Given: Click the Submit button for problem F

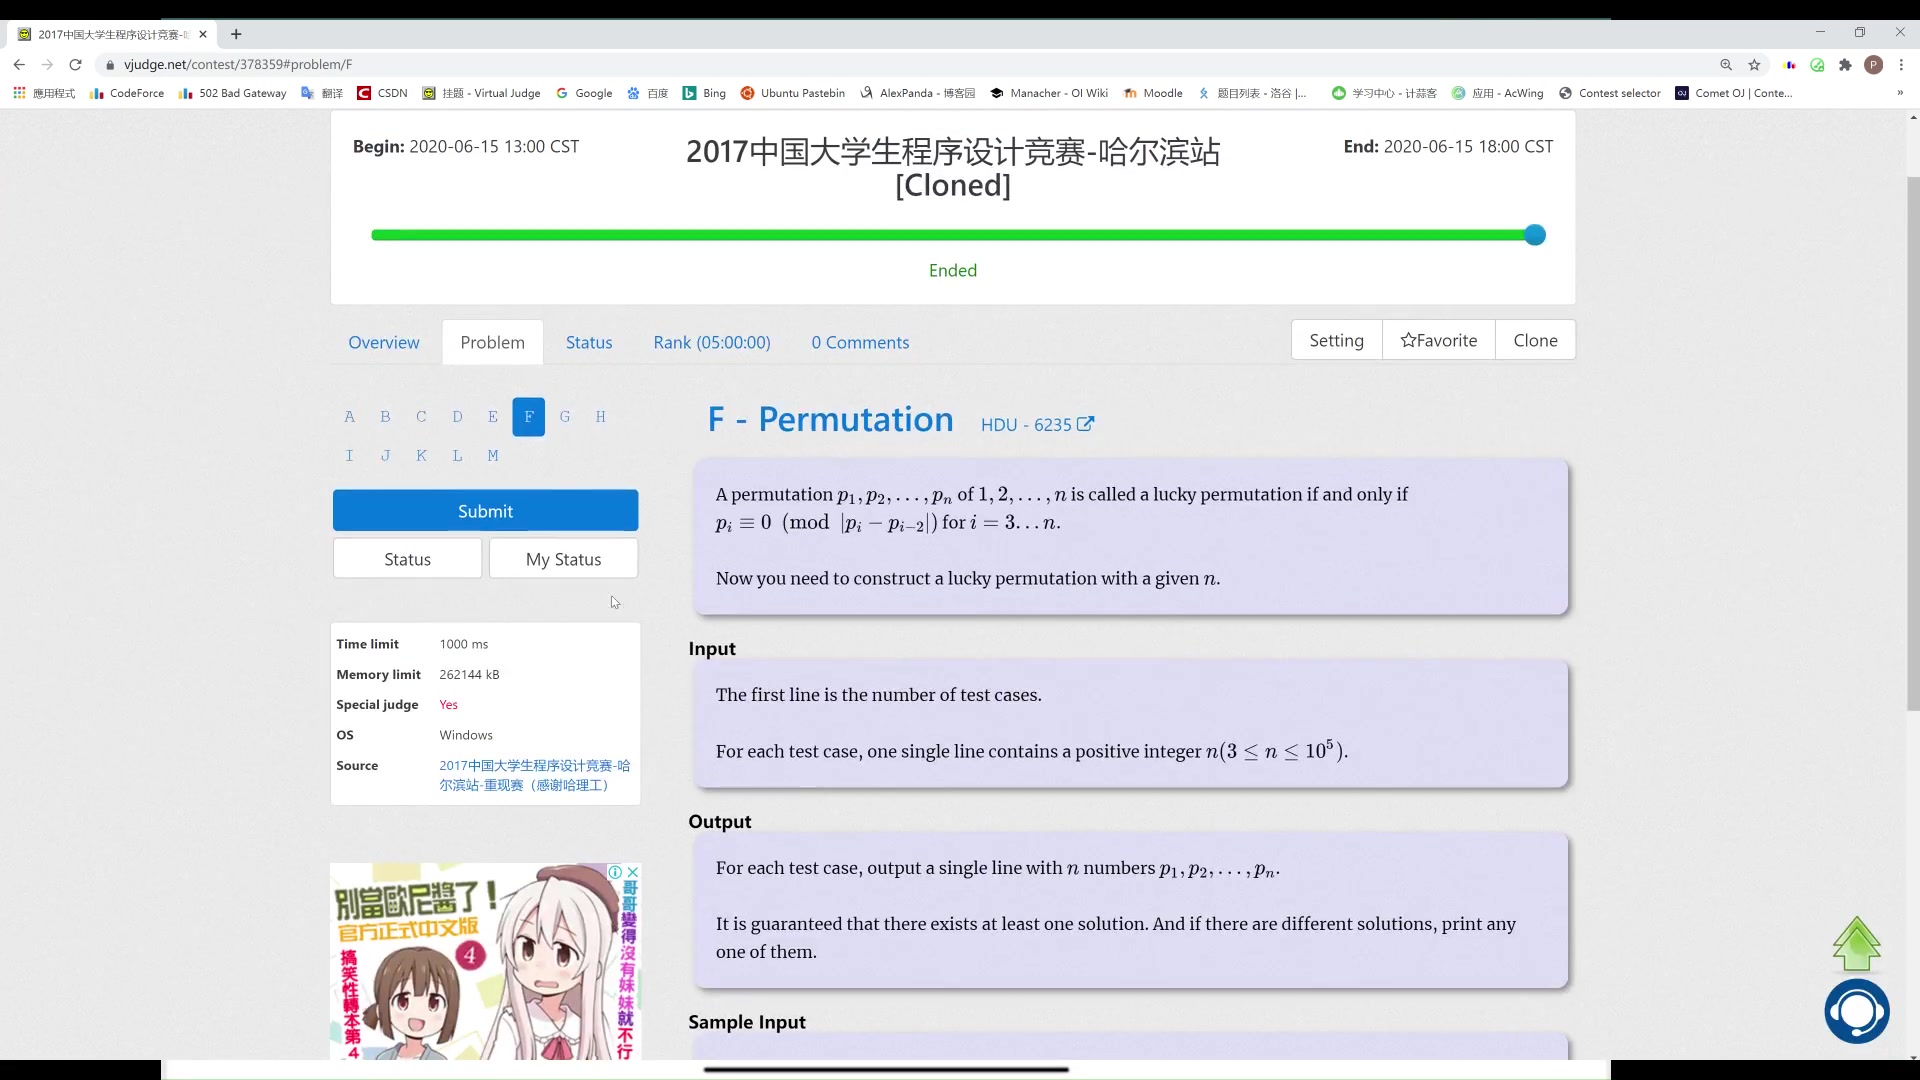Looking at the screenshot, I should 485,510.
